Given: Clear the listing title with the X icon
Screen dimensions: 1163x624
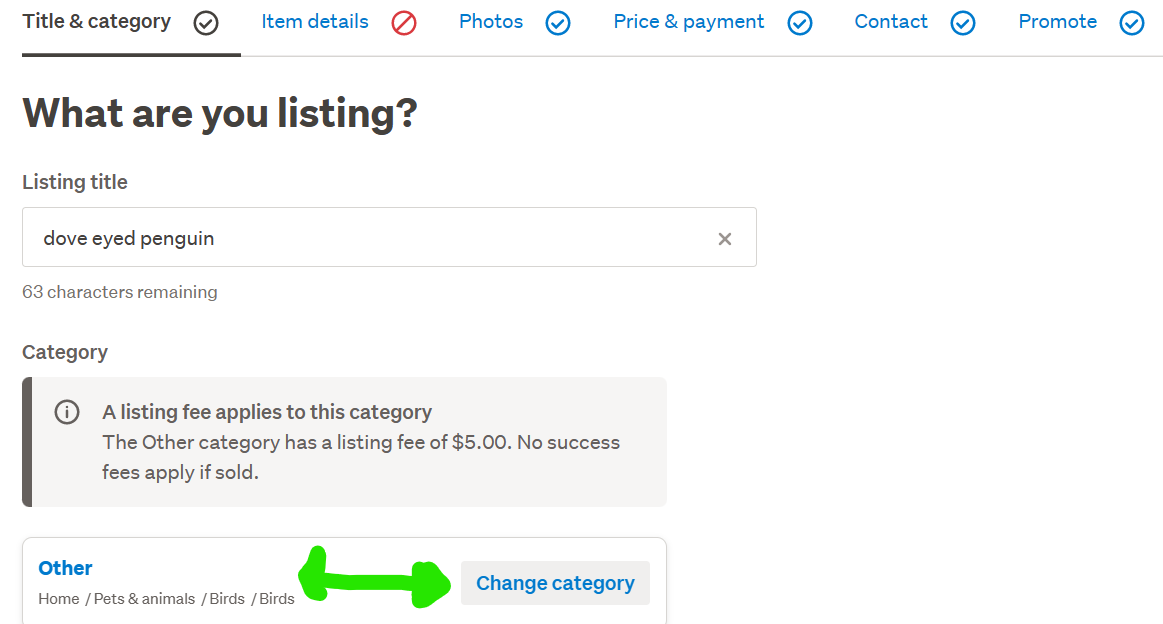Looking at the screenshot, I should pyautogui.click(x=725, y=239).
